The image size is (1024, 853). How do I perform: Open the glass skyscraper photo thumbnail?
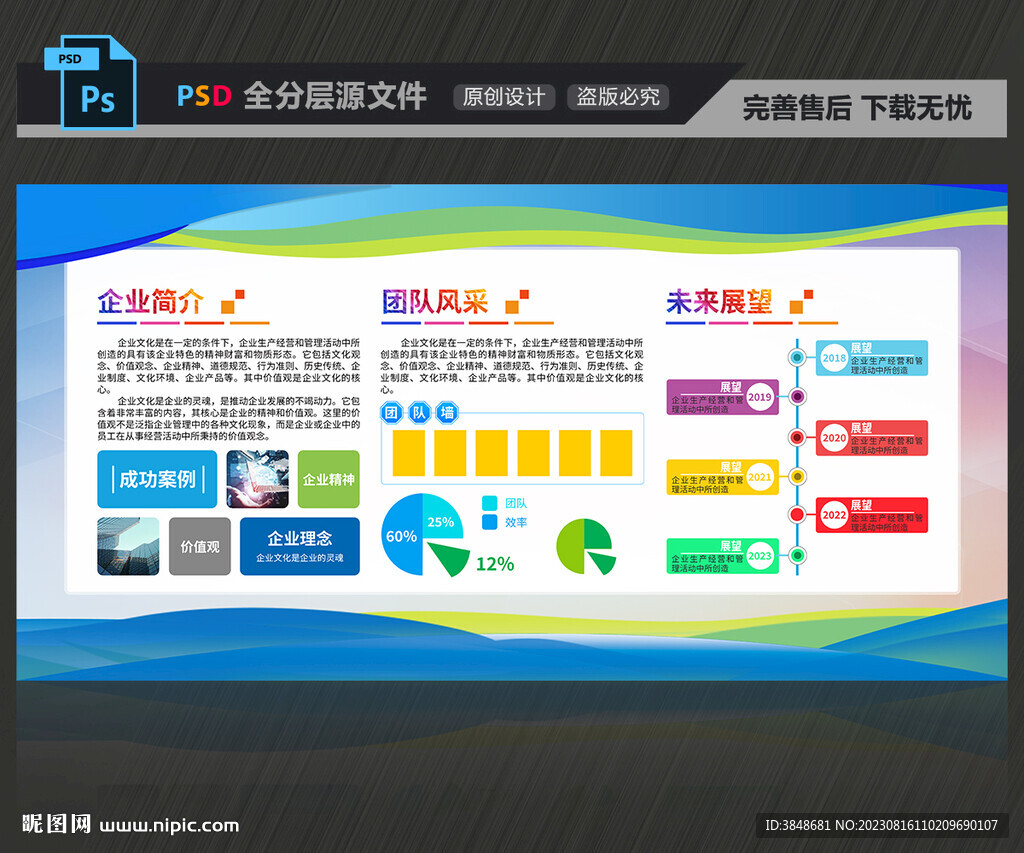[x=128, y=546]
